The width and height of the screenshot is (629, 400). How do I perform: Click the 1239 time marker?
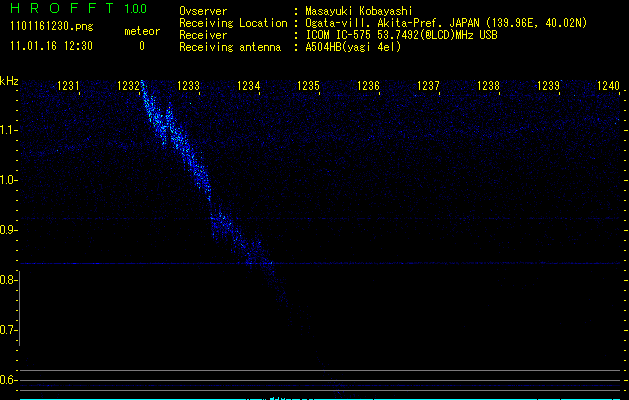548,85
